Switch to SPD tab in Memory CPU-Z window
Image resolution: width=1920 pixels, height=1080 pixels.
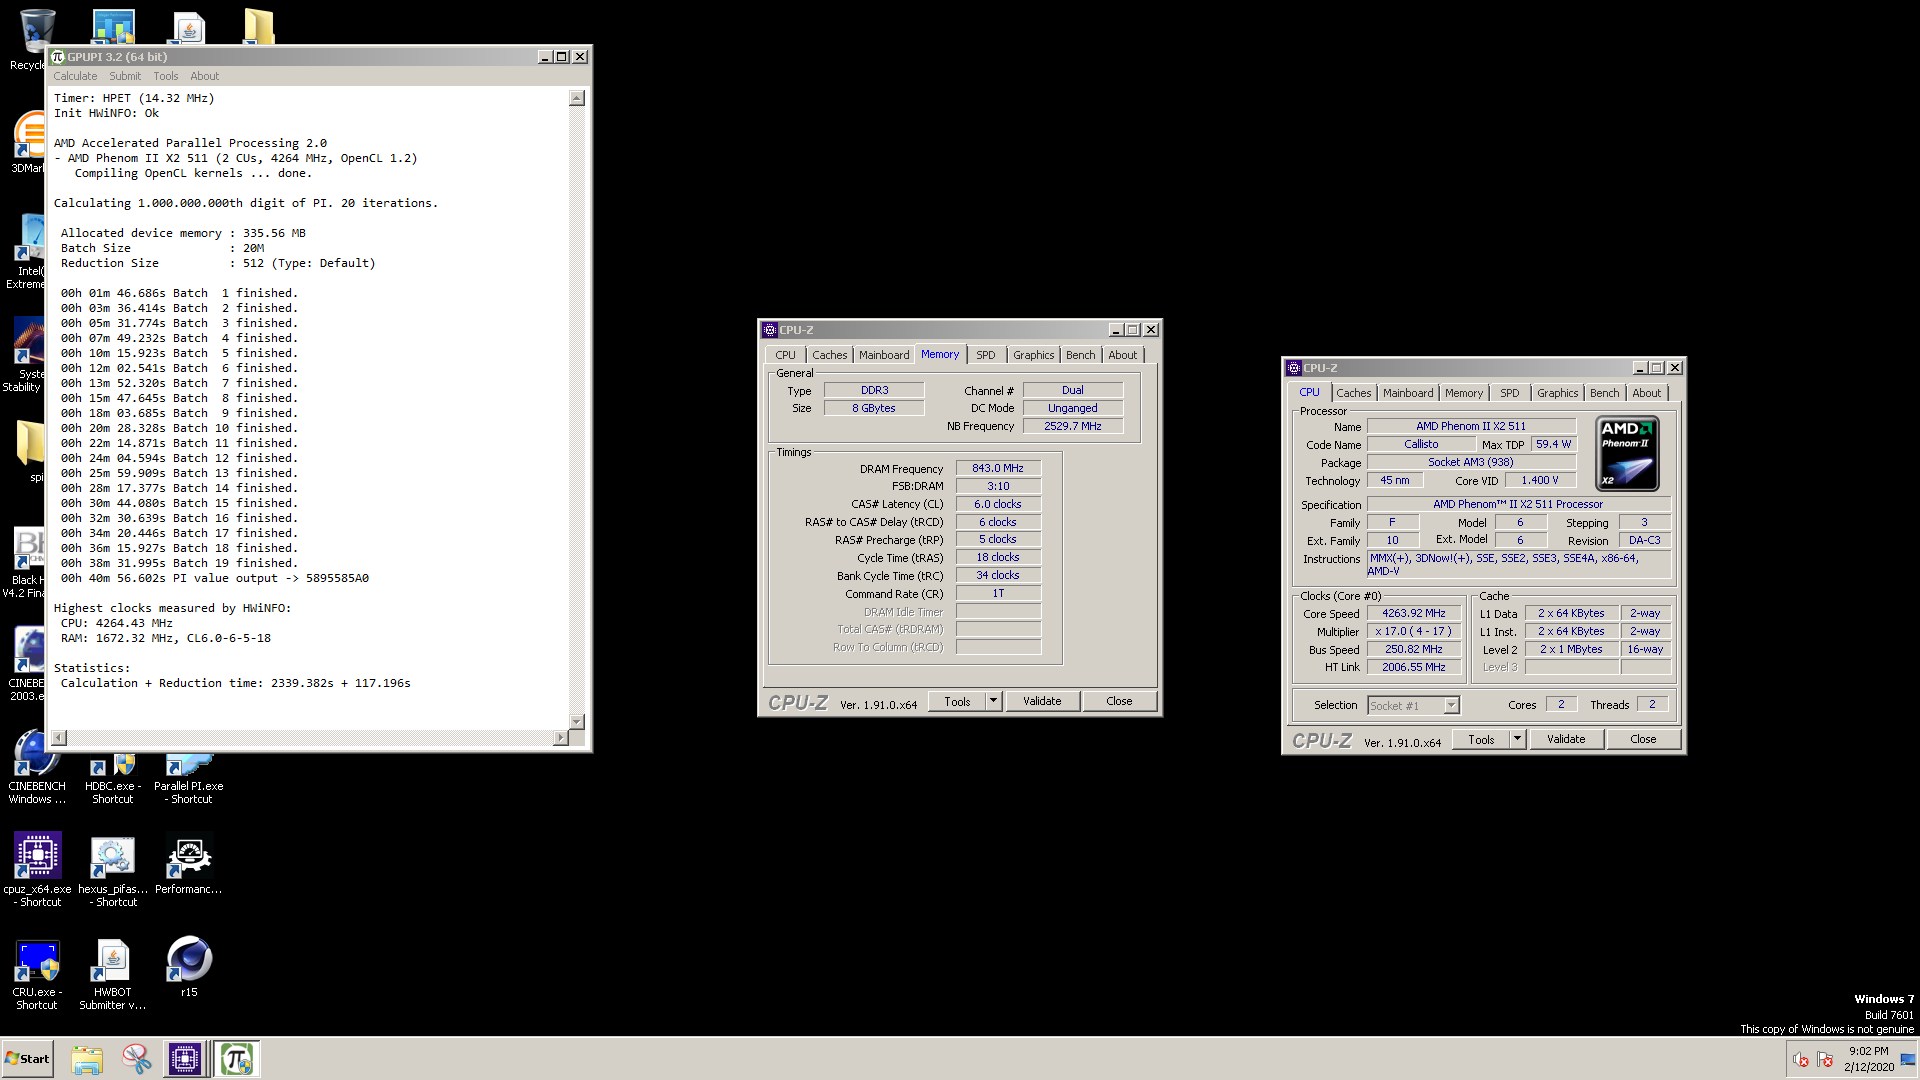tap(986, 355)
